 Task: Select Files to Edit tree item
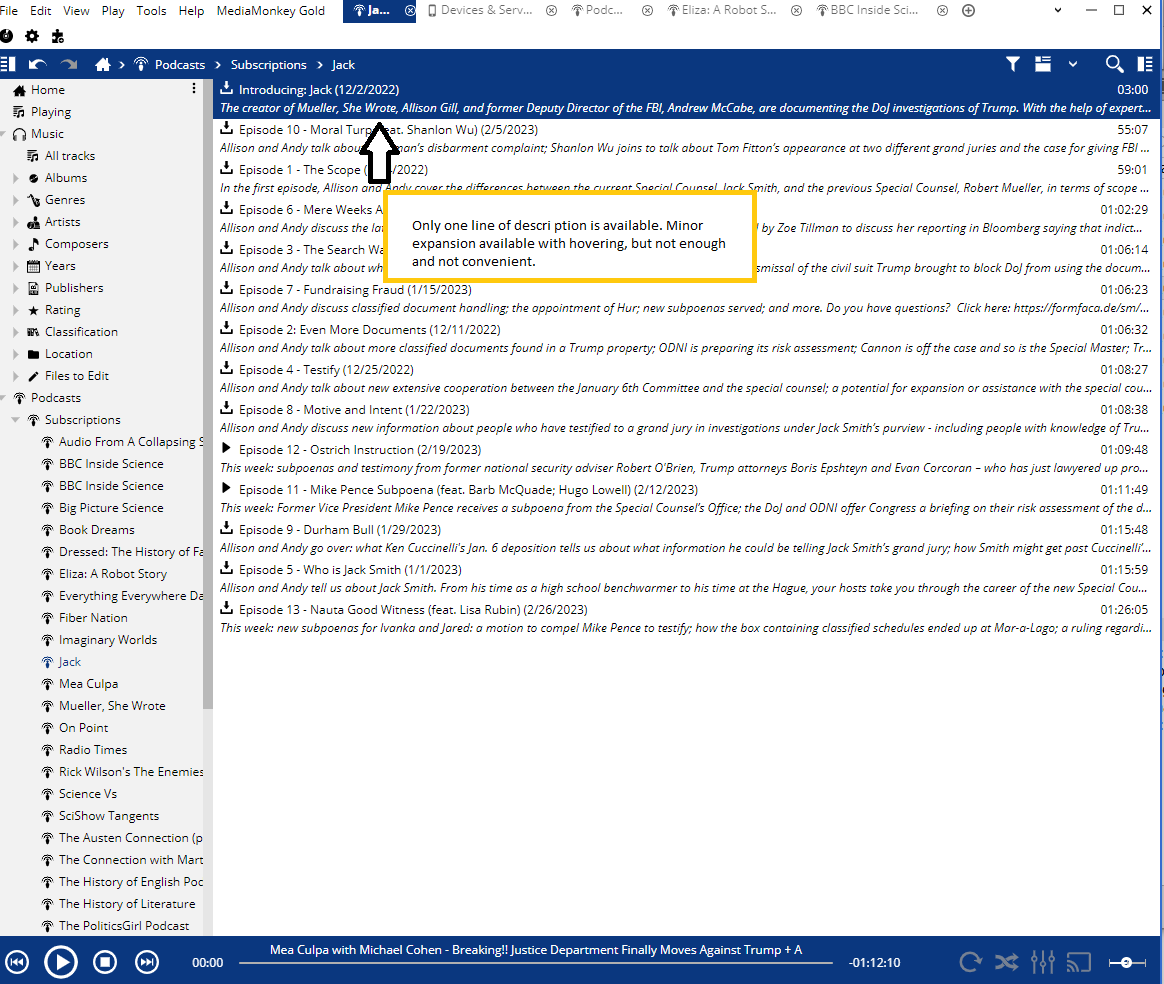point(76,376)
